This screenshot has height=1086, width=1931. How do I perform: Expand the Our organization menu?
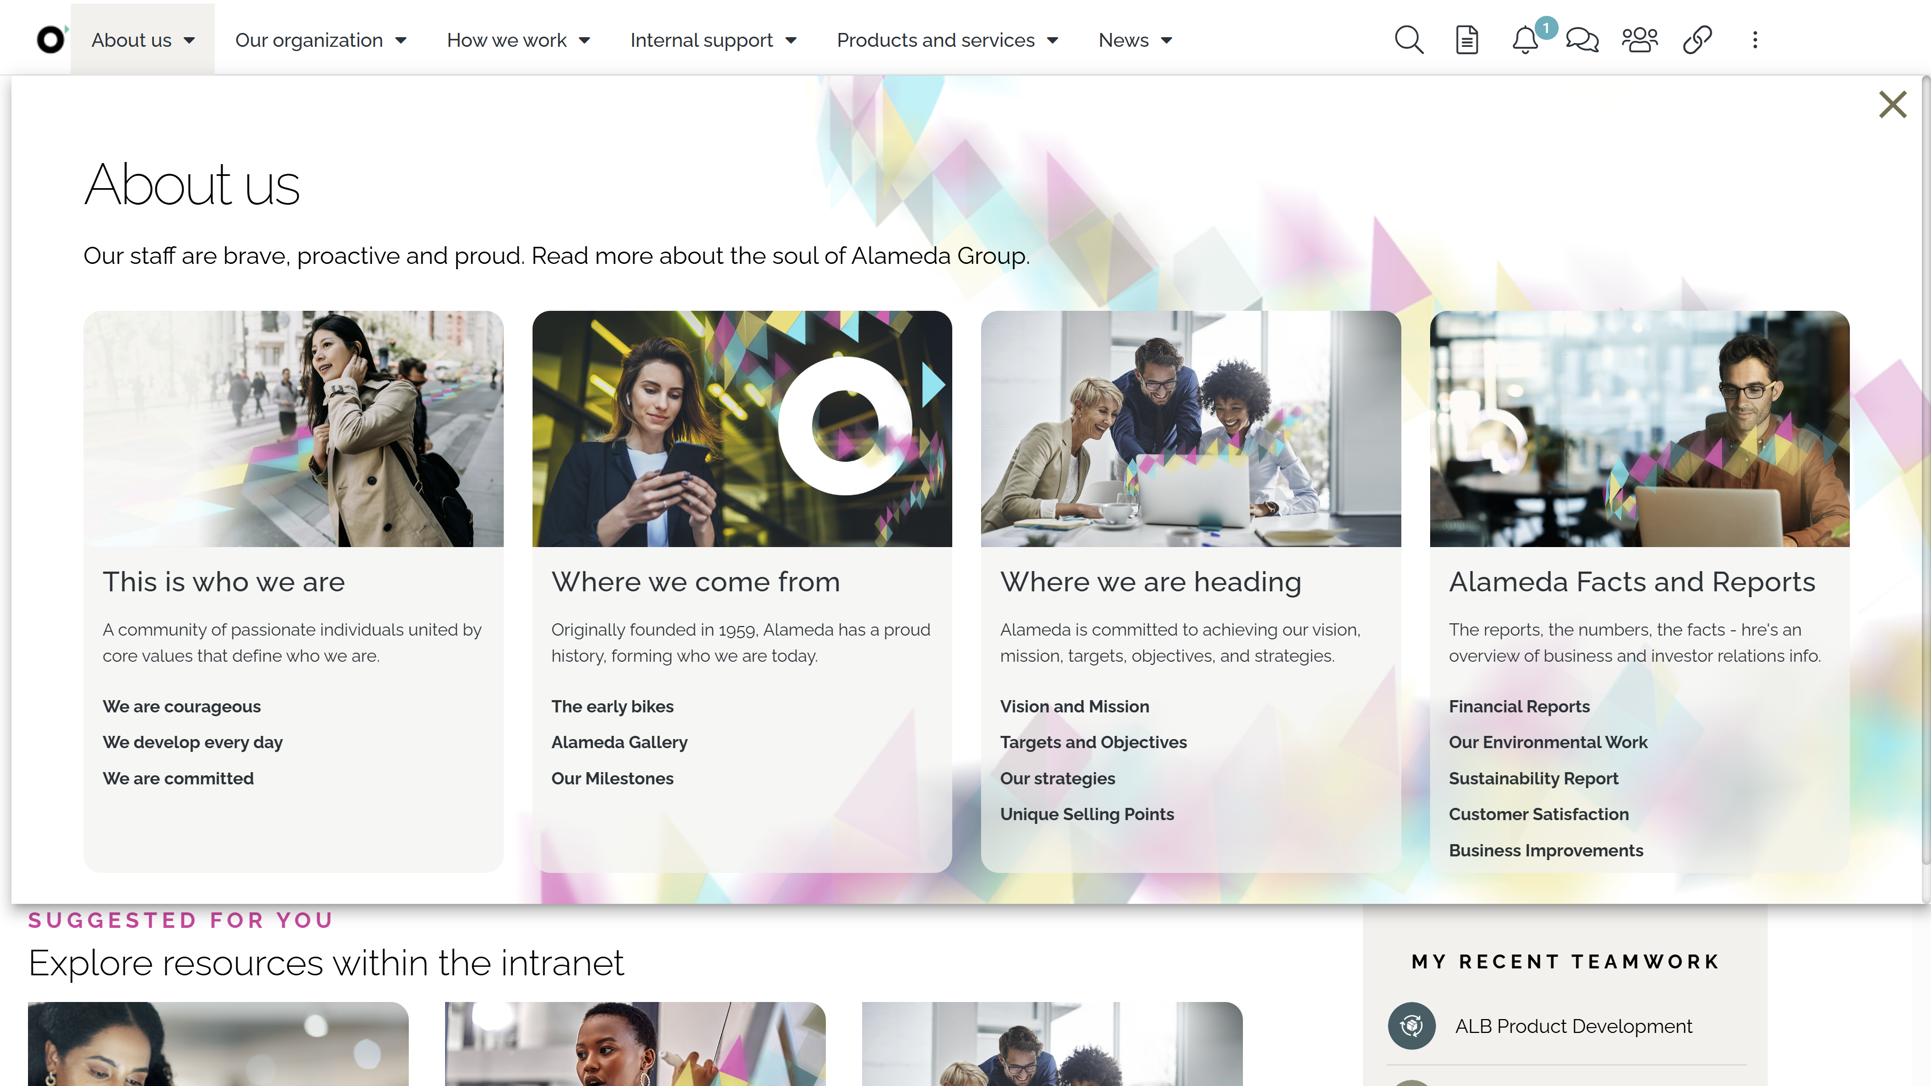tap(320, 40)
